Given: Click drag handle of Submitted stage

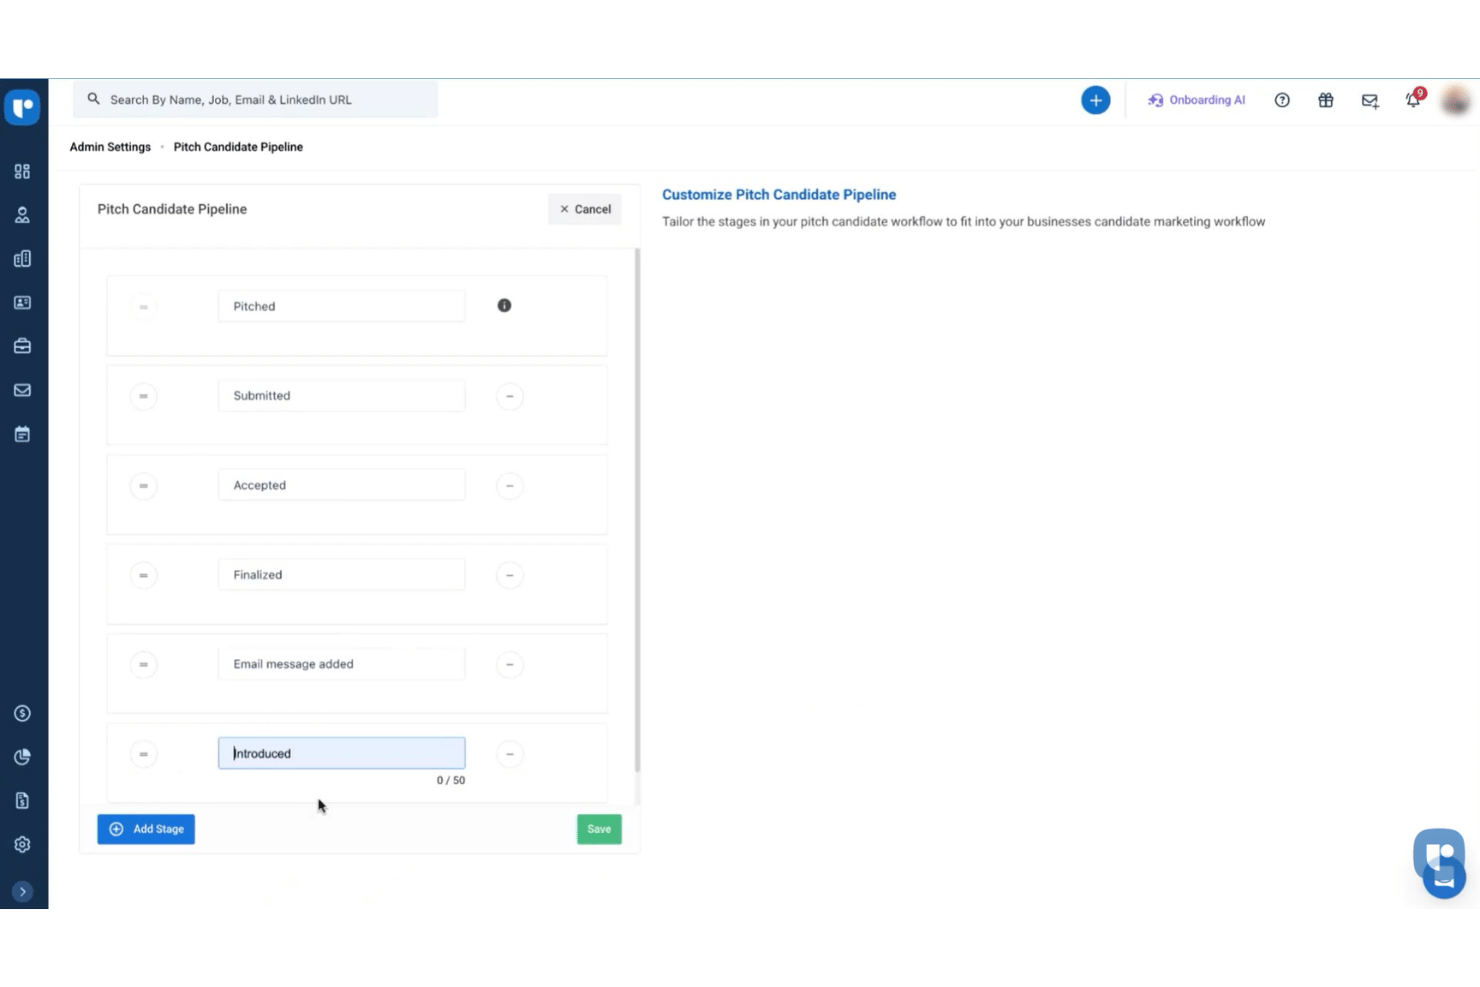Looking at the screenshot, I should (143, 396).
